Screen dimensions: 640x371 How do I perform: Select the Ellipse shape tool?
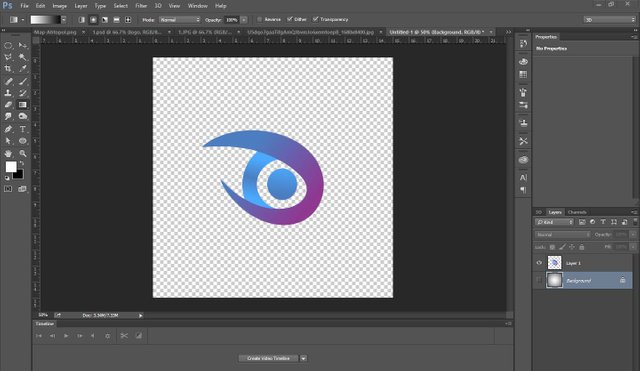pyautogui.click(x=23, y=141)
